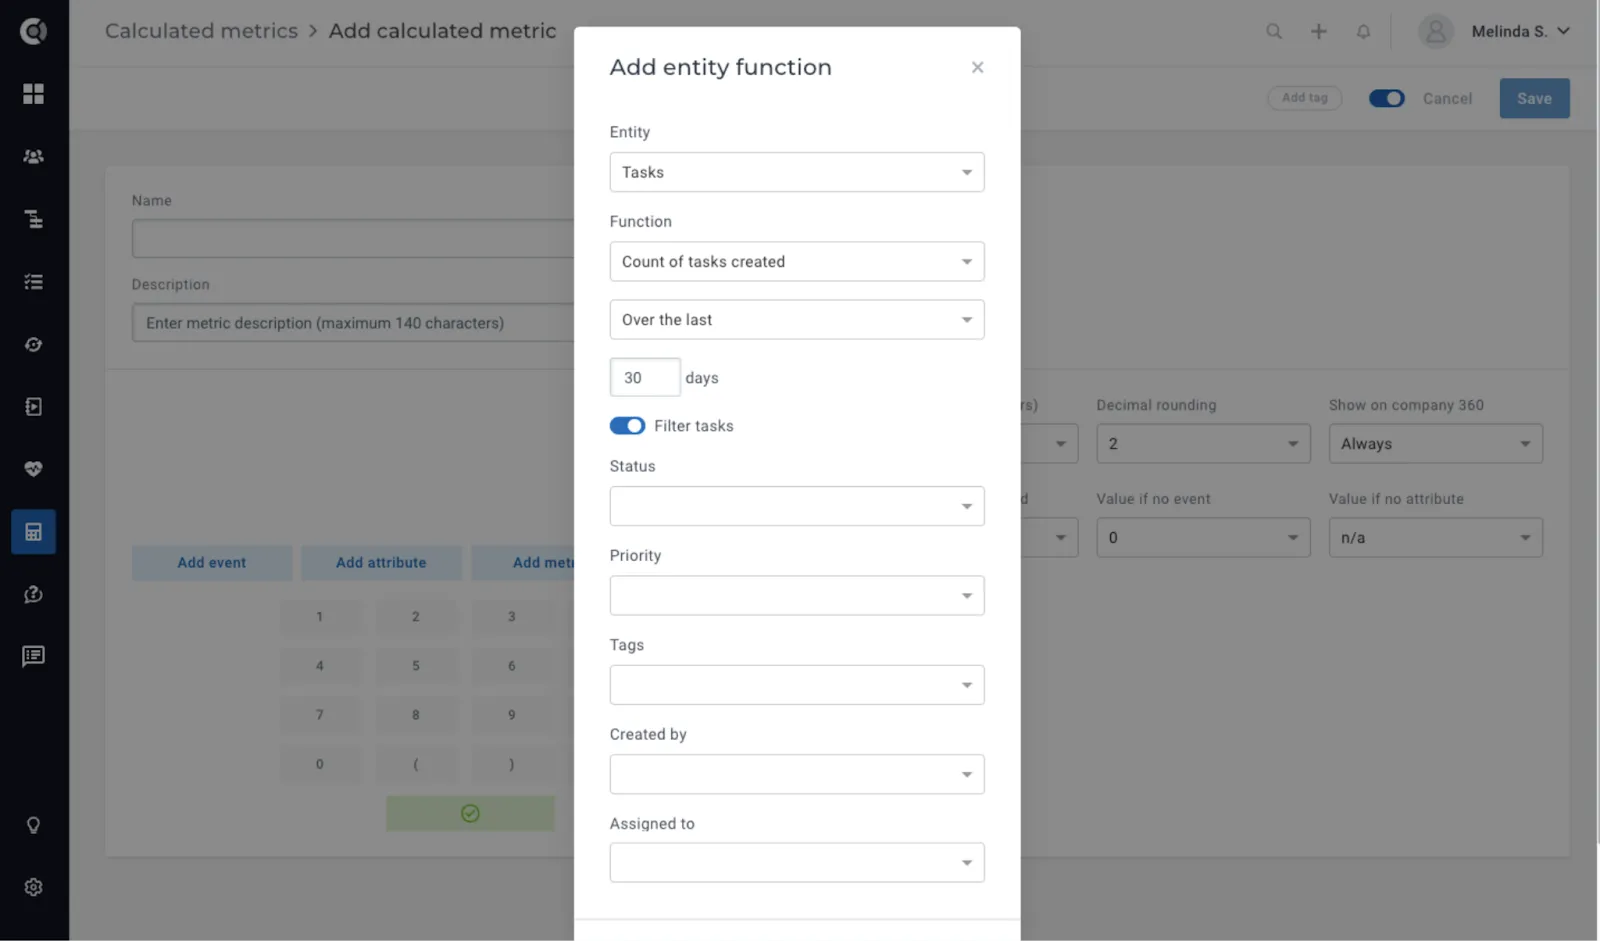Open the notifications bell icon
Screen dimensions: 1600x941
click(x=1363, y=31)
